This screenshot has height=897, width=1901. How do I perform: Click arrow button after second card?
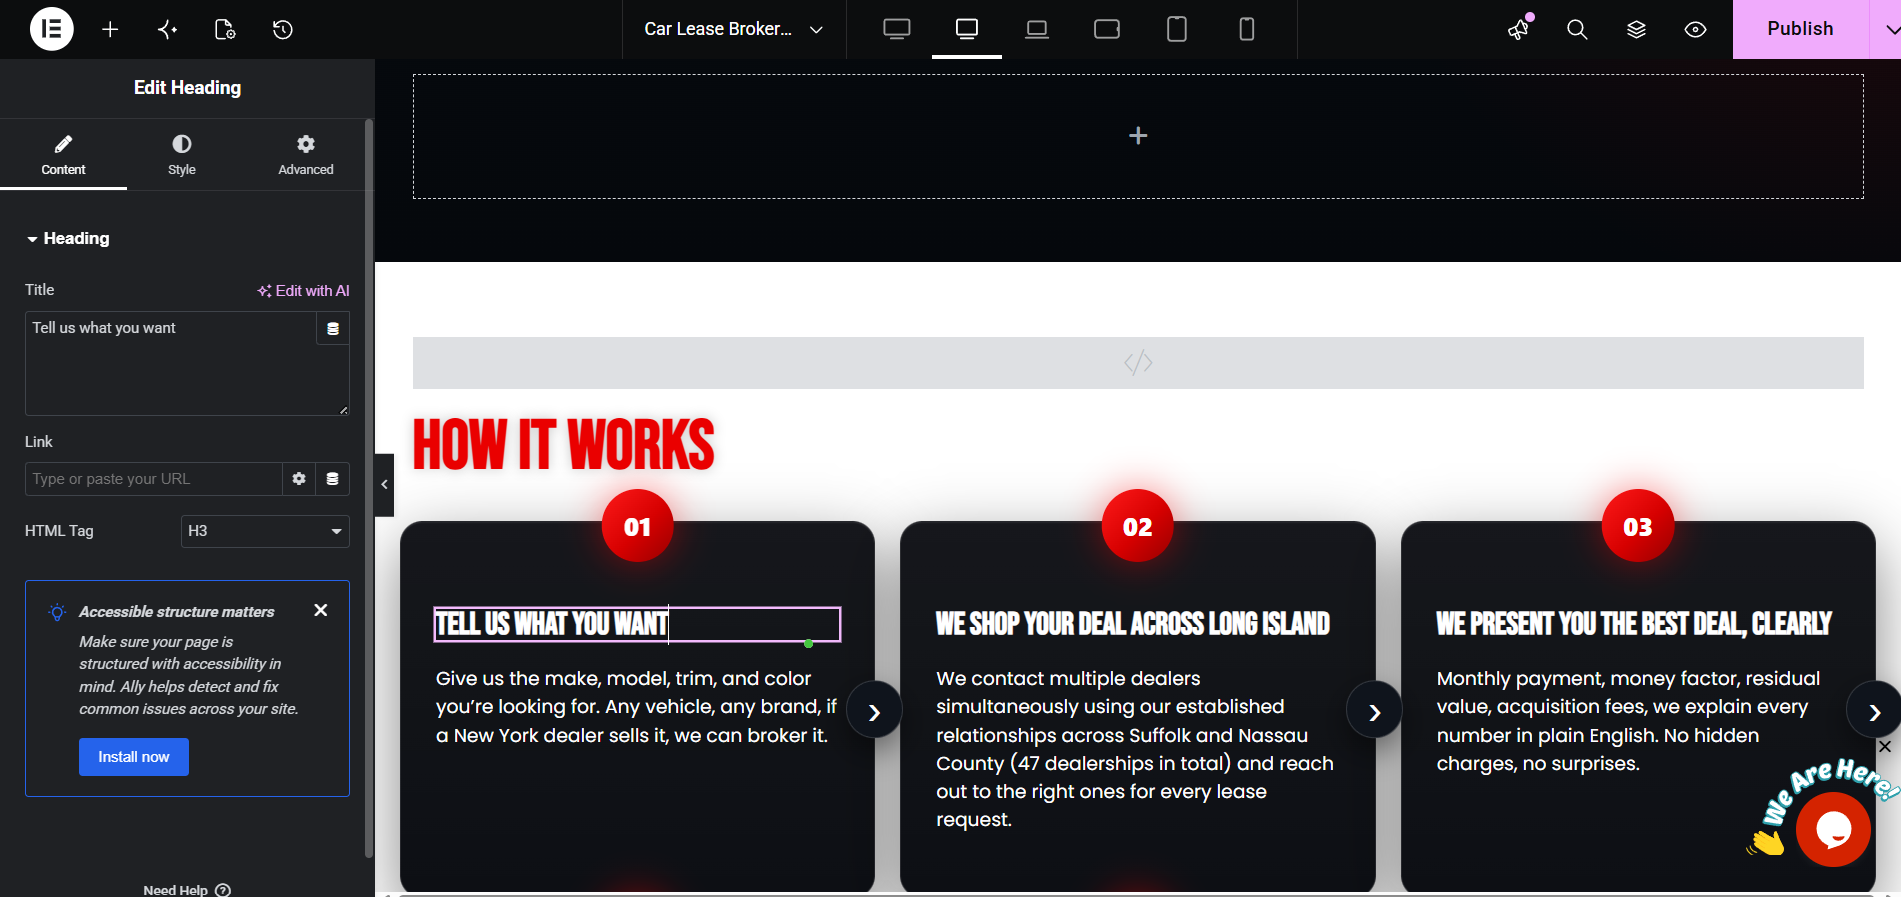tap(1374, 712)
